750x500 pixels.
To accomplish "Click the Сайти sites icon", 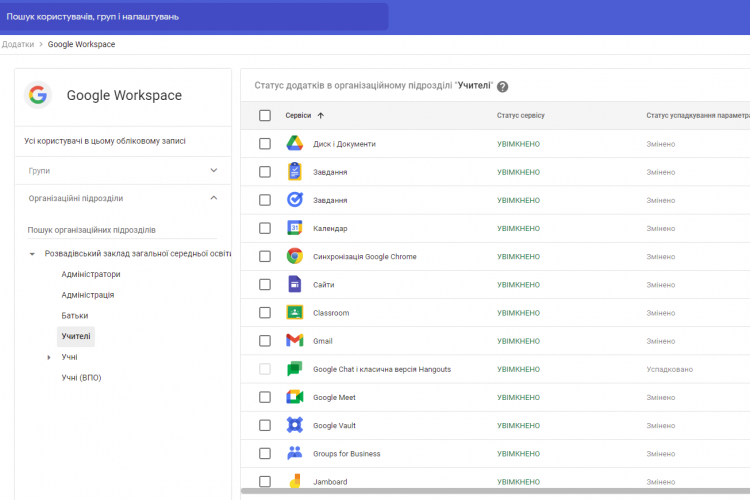I will pyautogui.click(x=295, y=284).
